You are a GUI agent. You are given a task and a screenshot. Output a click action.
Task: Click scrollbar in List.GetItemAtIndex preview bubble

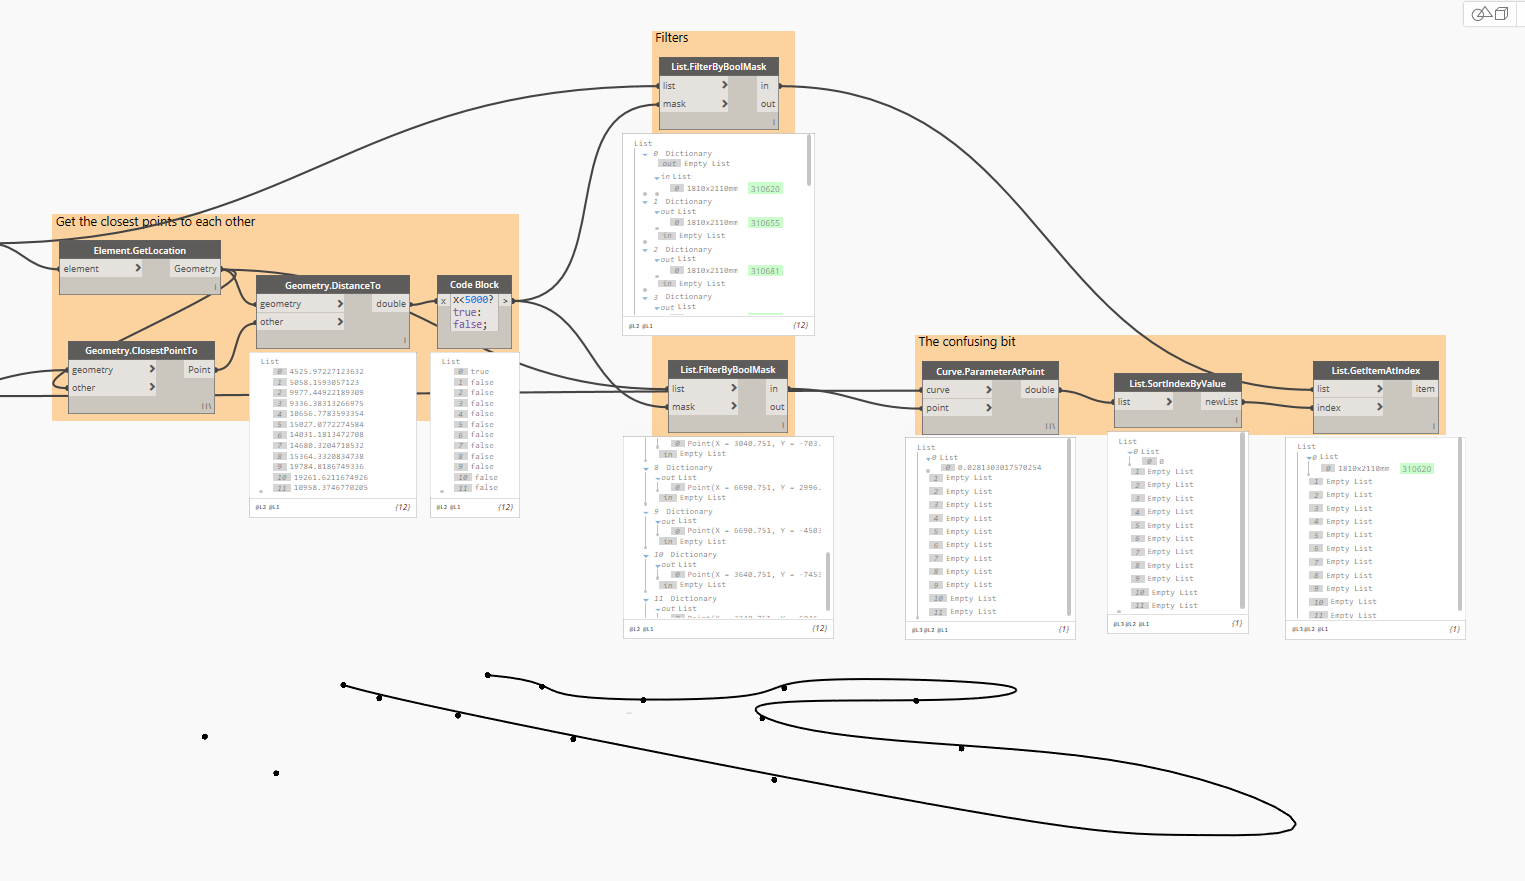coord(1460,524)
